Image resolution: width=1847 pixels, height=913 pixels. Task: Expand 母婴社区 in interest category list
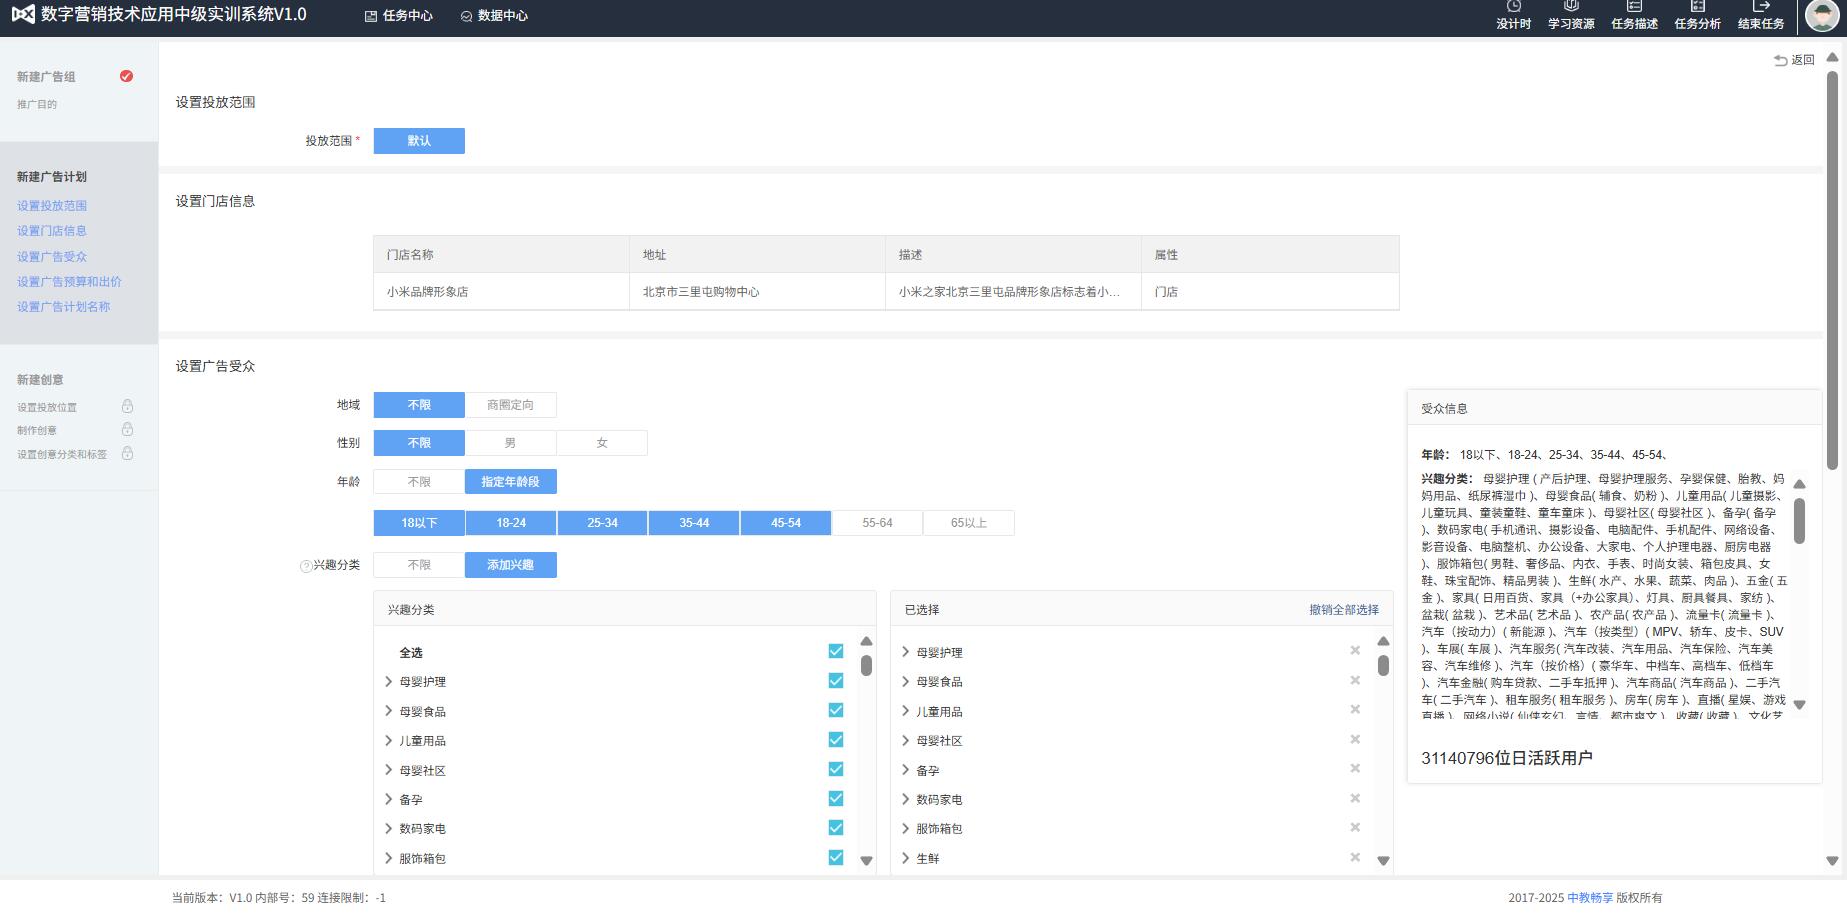389,770
